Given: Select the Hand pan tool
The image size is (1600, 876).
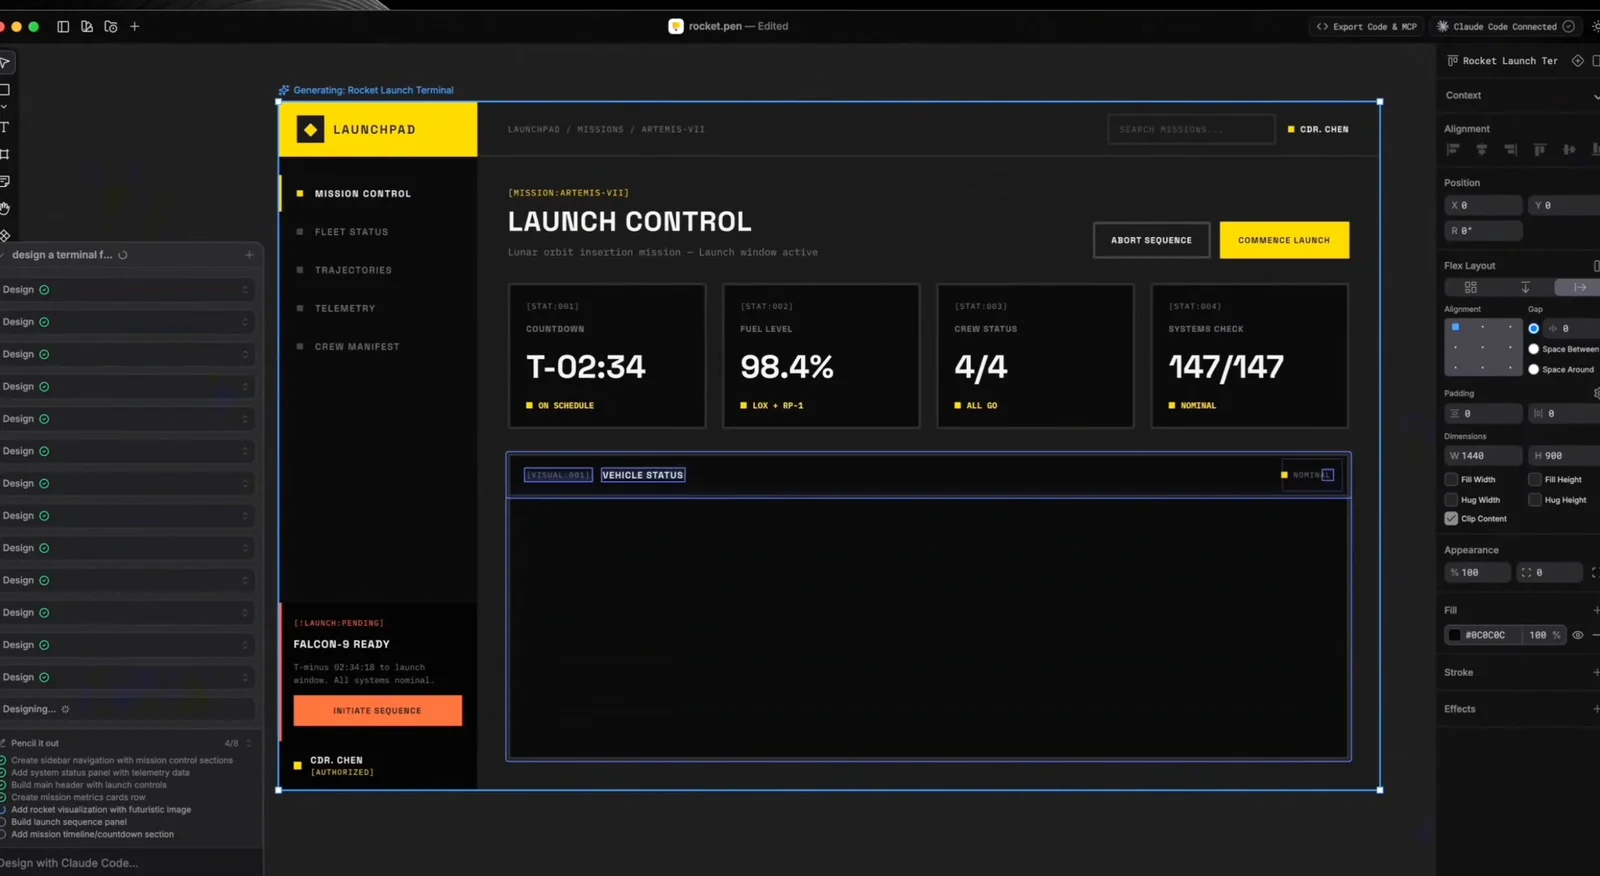Looking at the screenshot, I should coord(5,208).
